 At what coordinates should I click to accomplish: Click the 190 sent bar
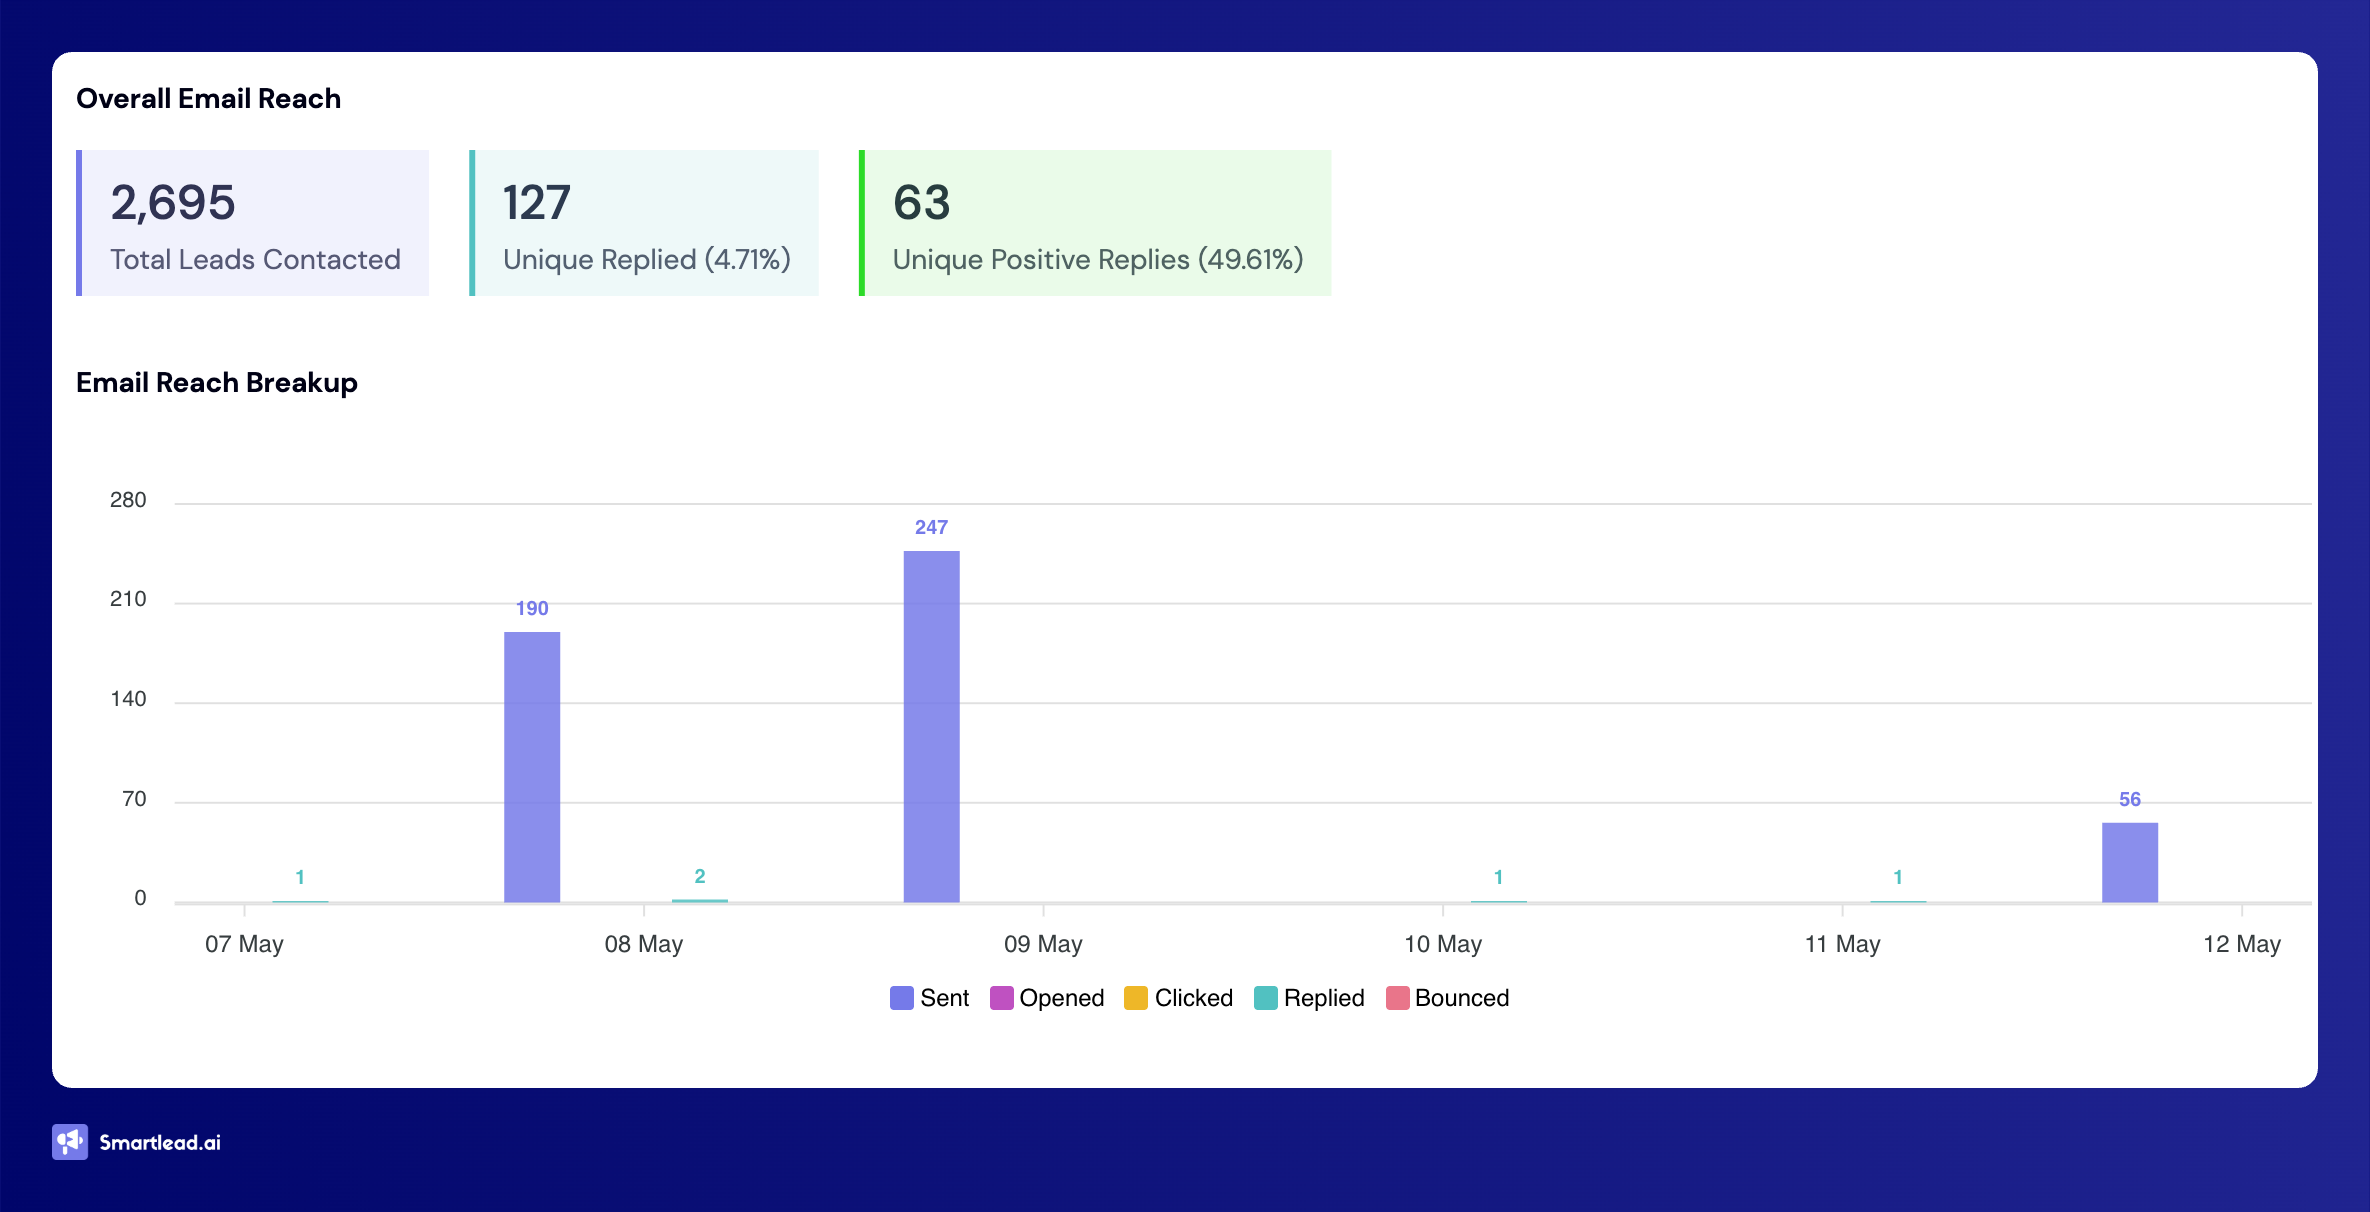click(x=532, y=766)
